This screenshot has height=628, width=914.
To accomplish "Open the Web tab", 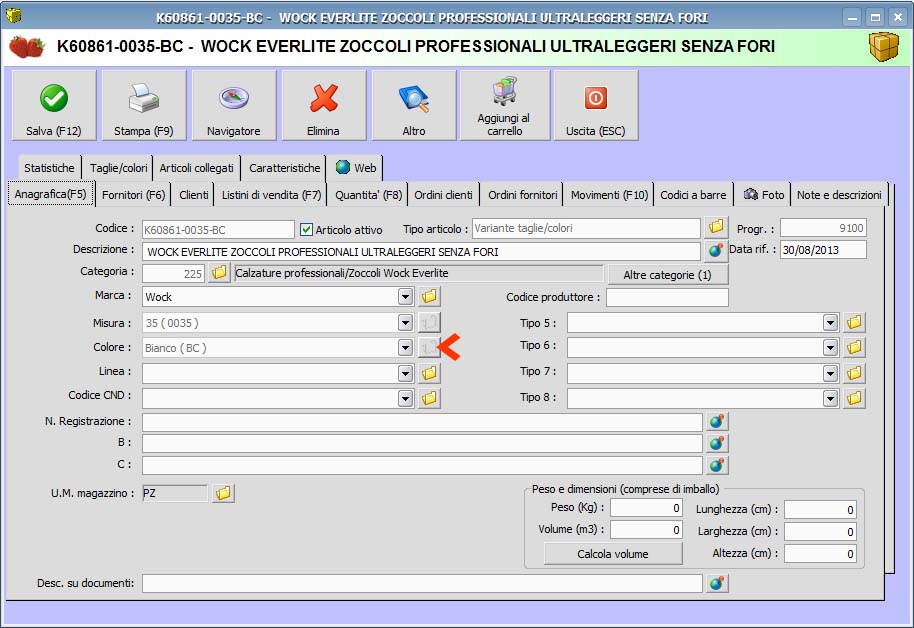I will click(356, 168).
